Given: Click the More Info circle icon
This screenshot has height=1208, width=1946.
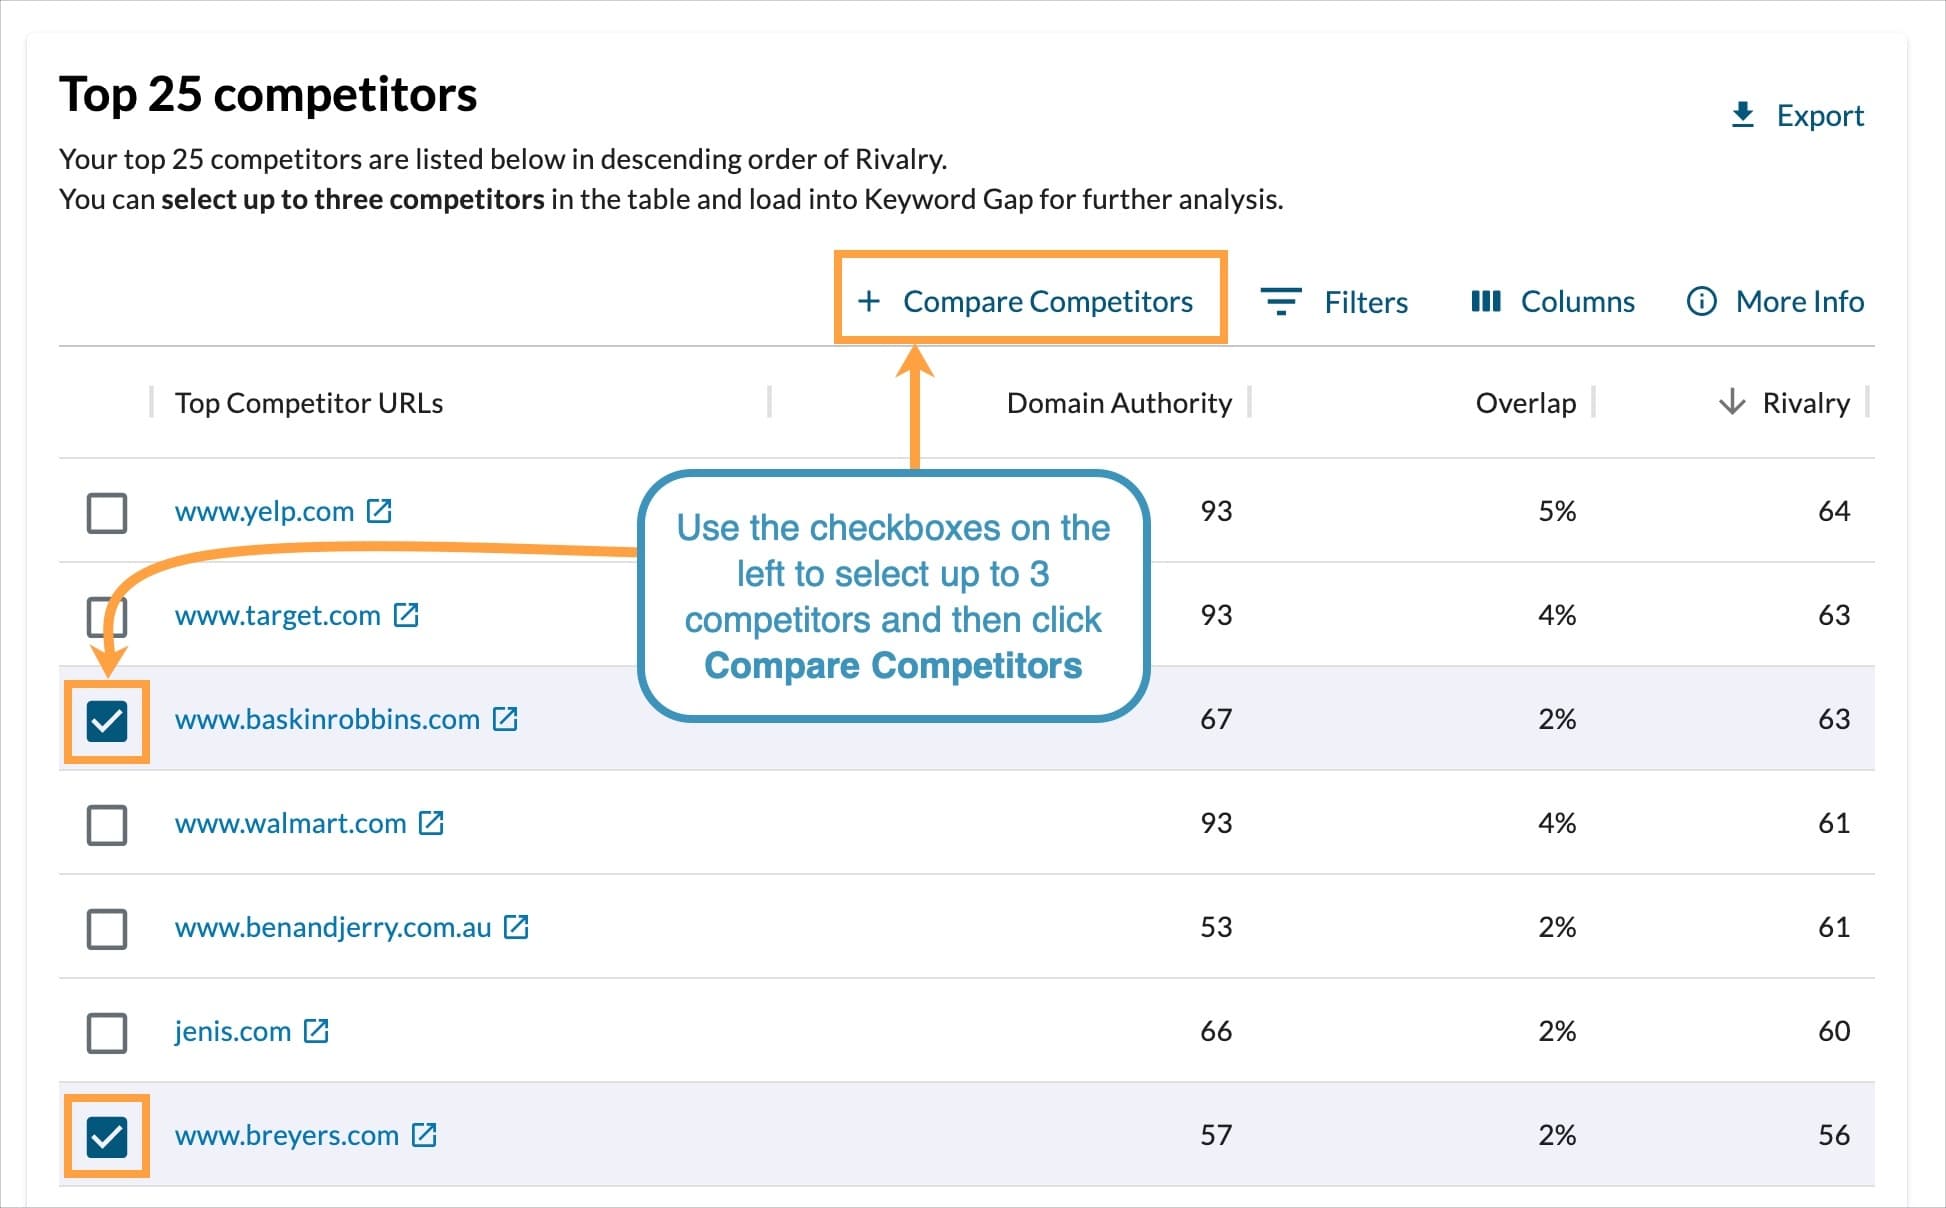Looking at the screenshot, I should [x=1703, y=301].
